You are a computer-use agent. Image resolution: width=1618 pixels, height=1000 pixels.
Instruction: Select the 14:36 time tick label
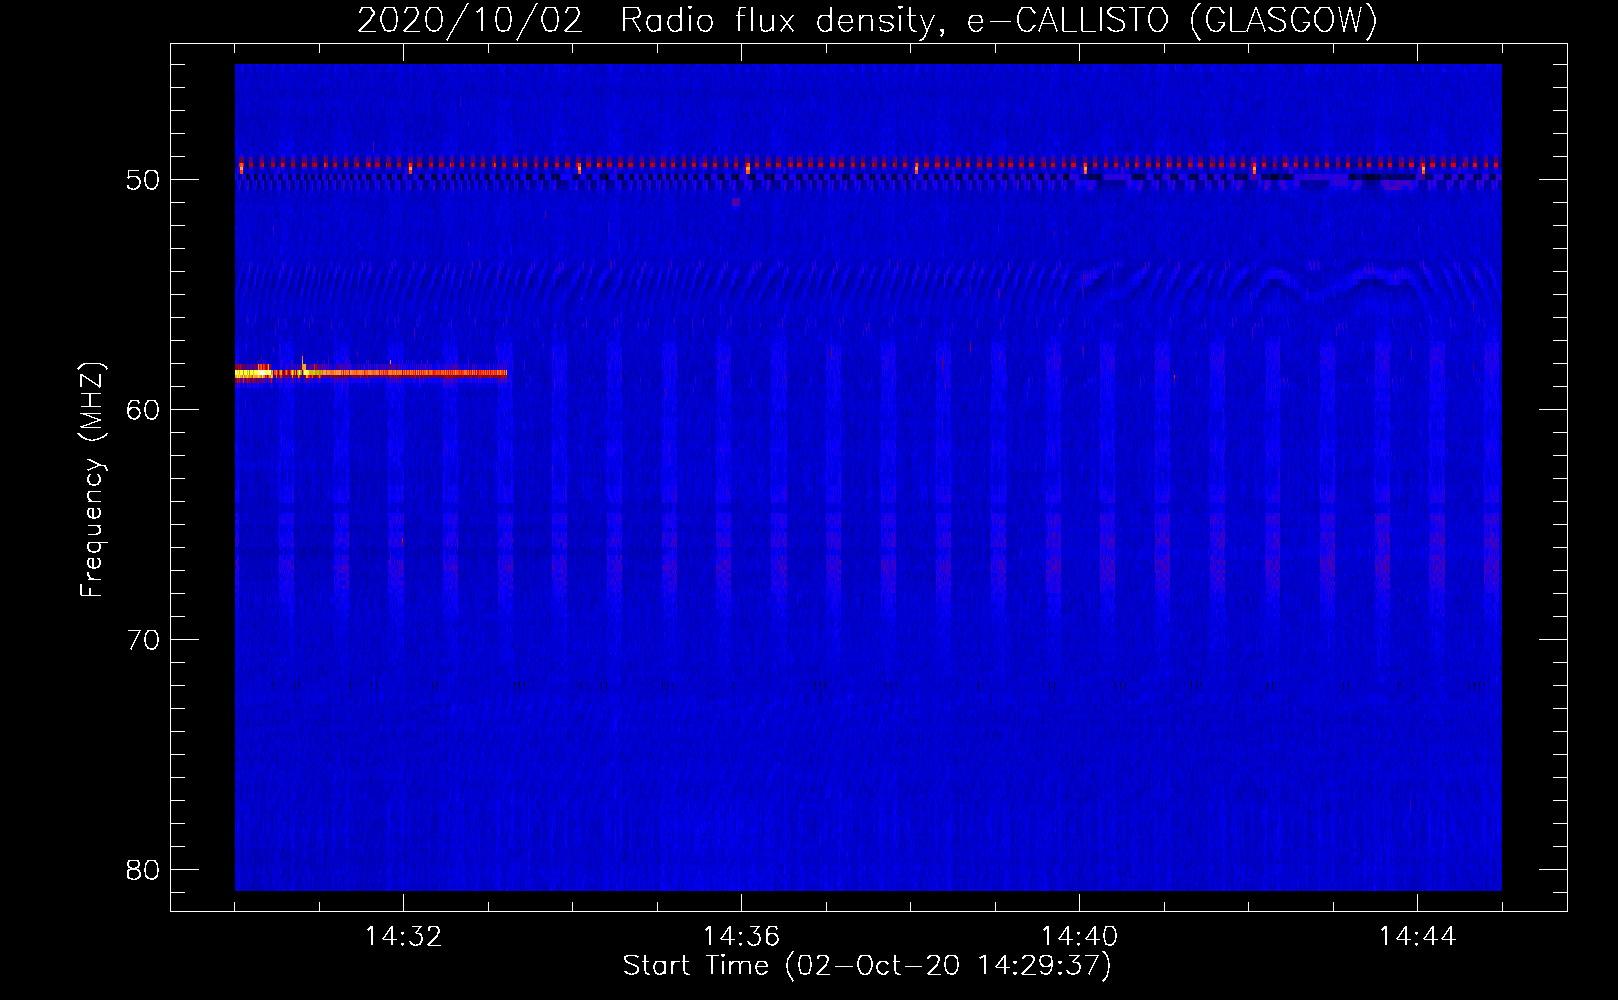coord(741,937)
